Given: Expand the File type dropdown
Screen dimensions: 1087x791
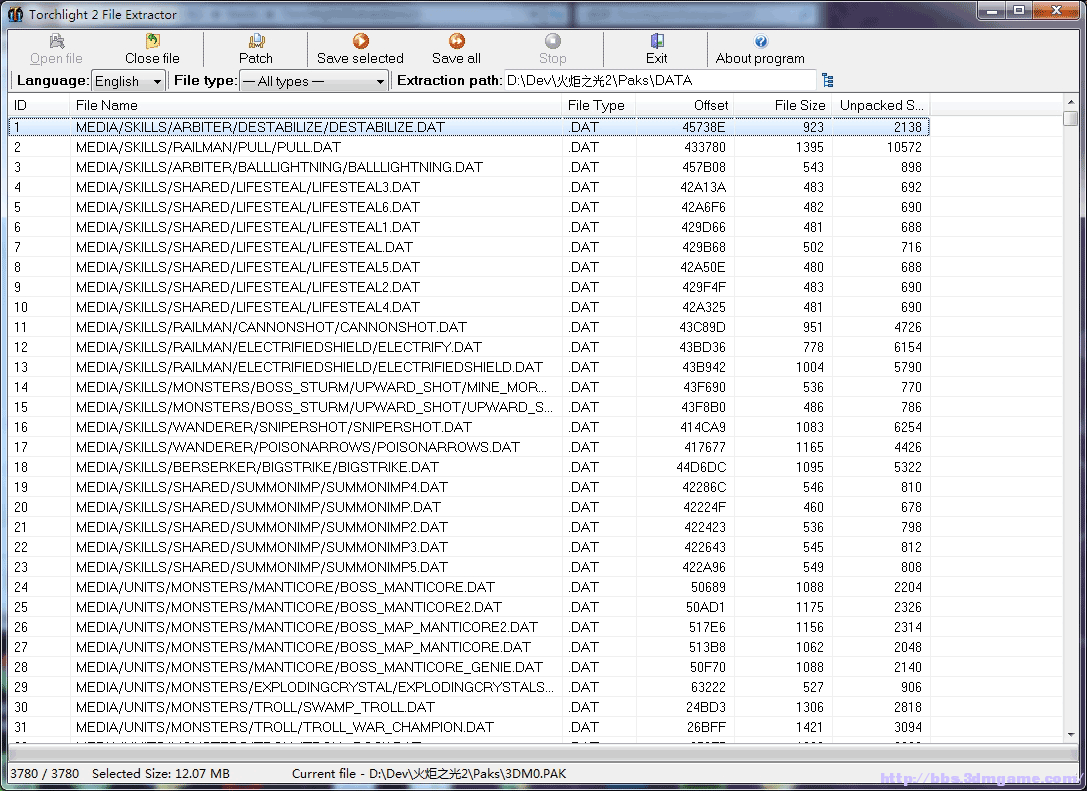Looking at the screenshot, I should click(x=314, y=81).
